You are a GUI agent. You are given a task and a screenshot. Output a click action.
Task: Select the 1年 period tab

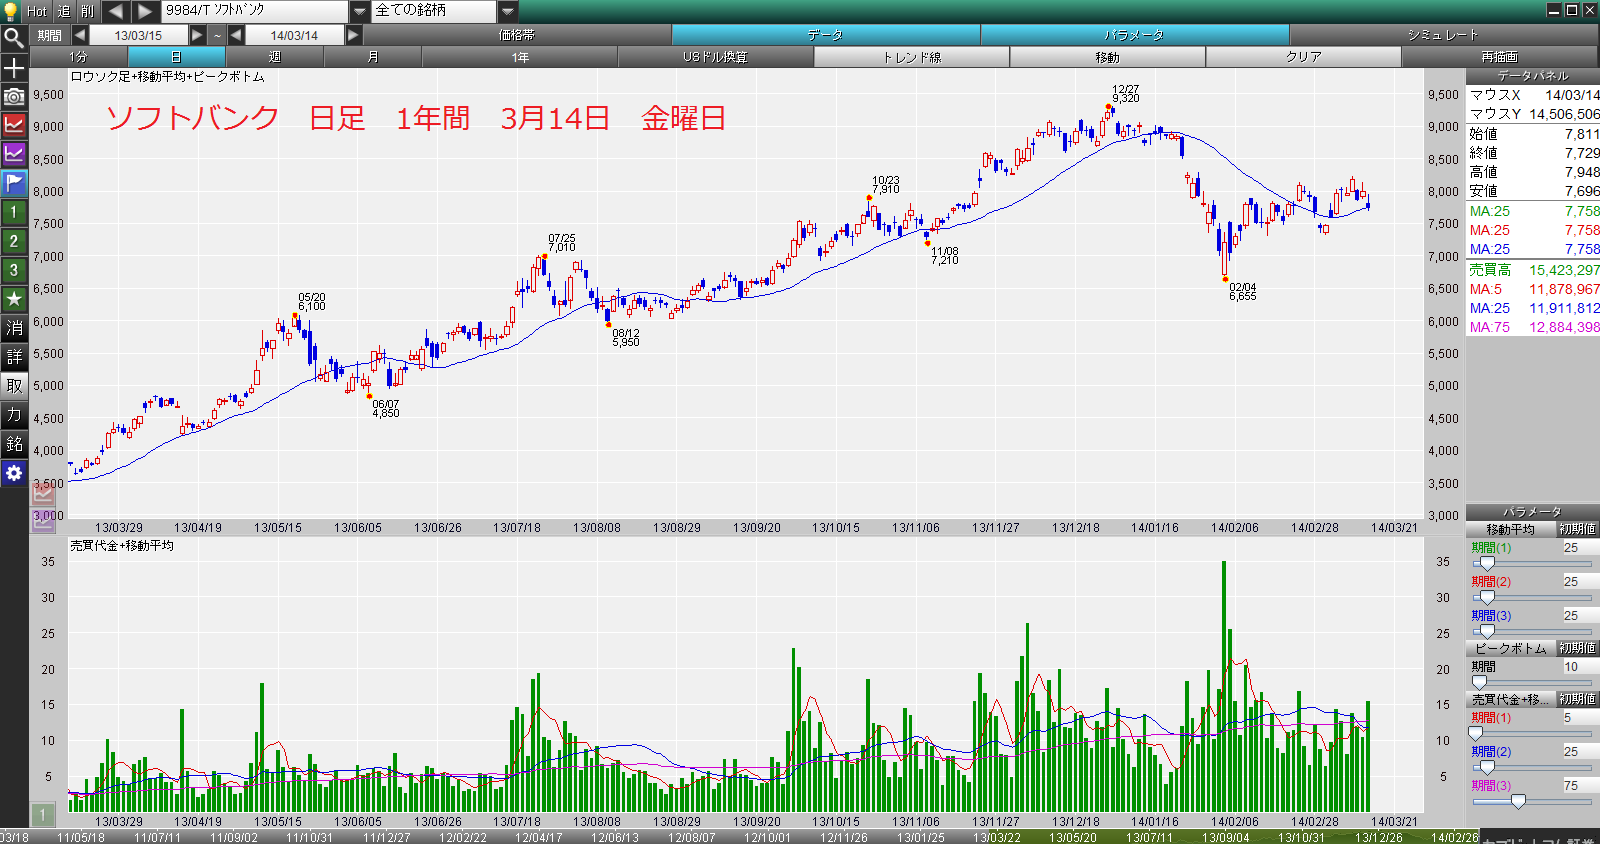point(520,57)
